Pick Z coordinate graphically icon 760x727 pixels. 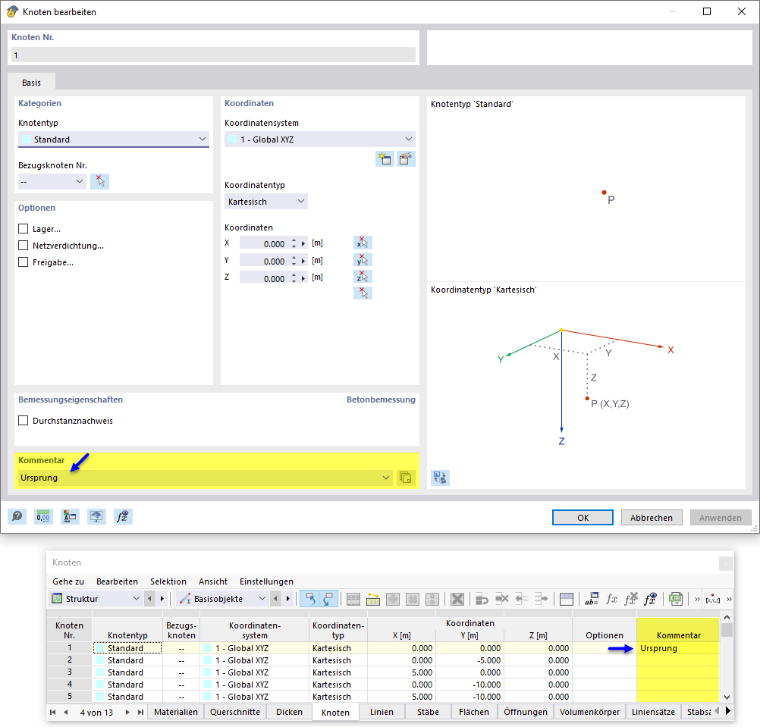point(363,277)
